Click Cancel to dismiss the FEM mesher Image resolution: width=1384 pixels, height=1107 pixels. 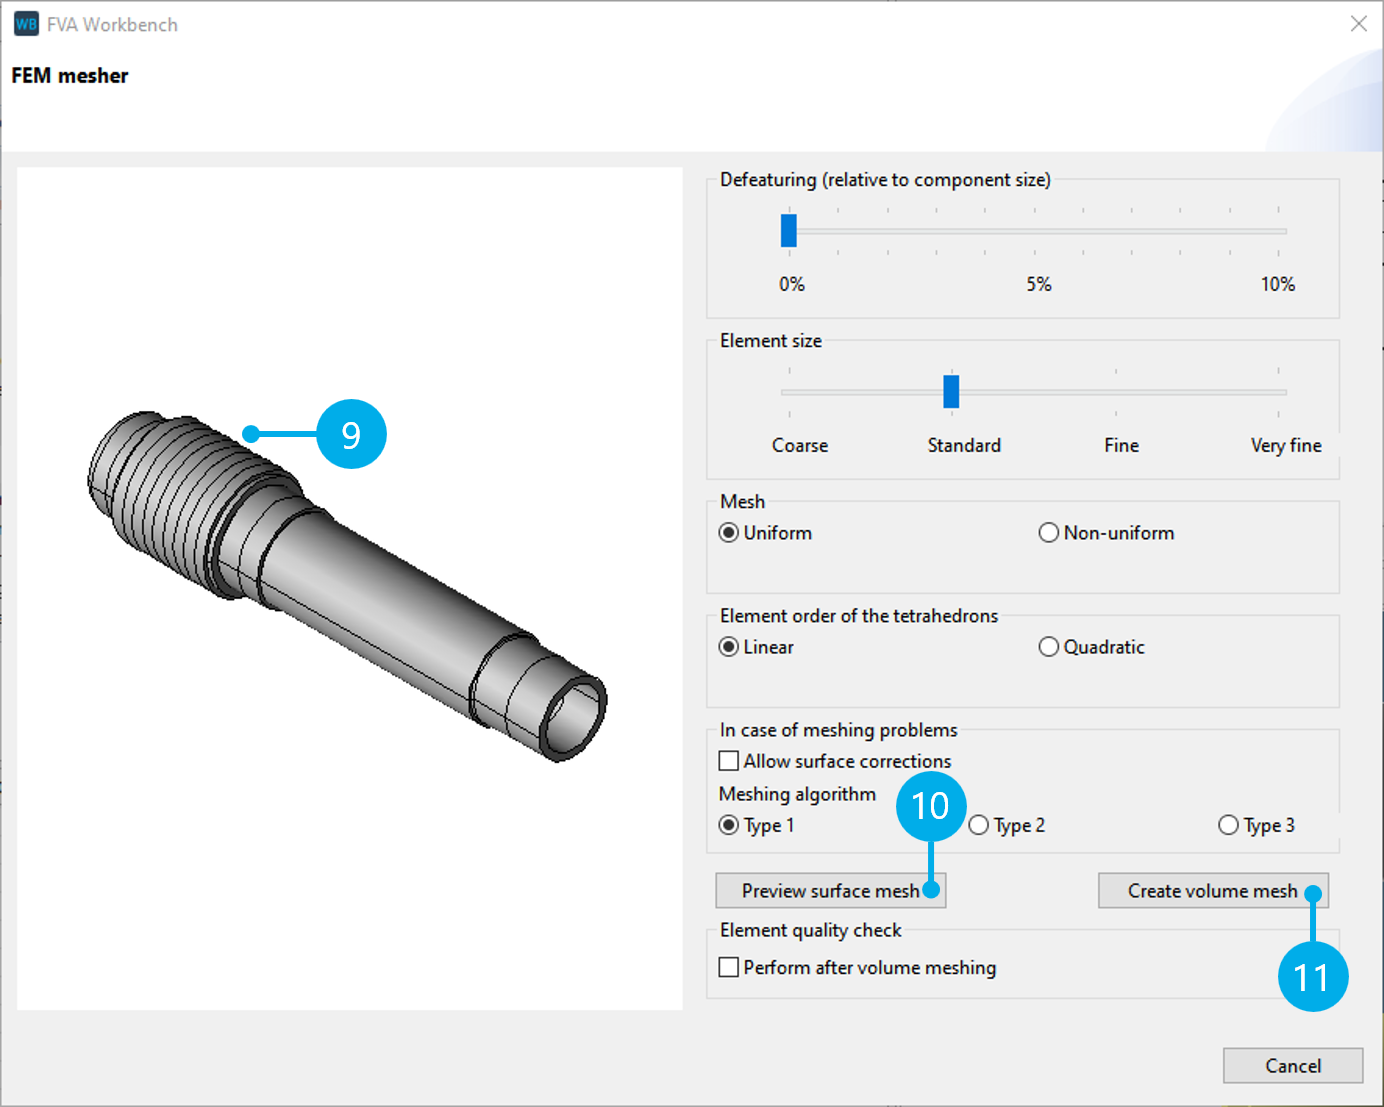point(1293,1065)
